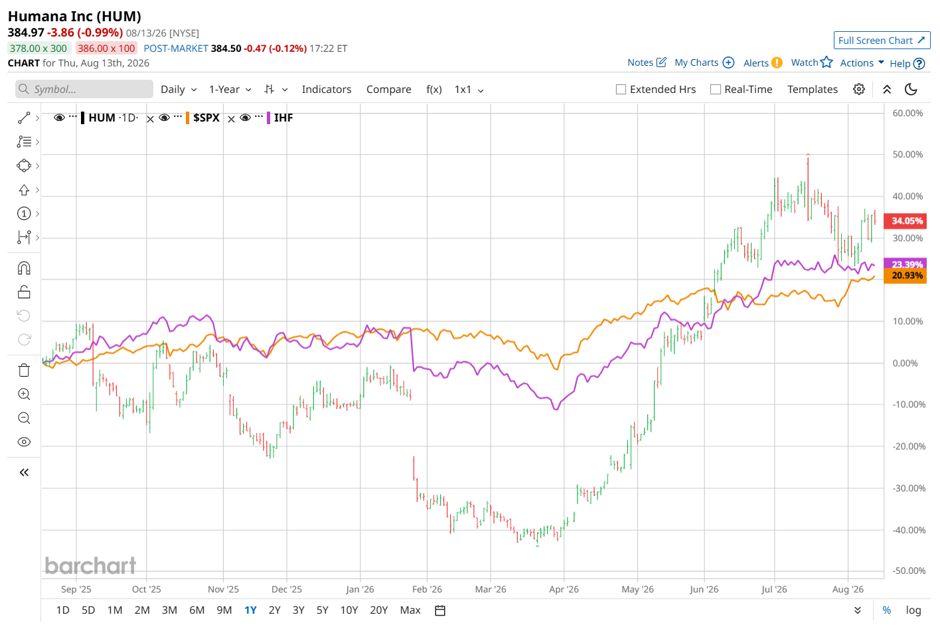
Task: Open the Actions dropdown
Action: tap(861, 62)
